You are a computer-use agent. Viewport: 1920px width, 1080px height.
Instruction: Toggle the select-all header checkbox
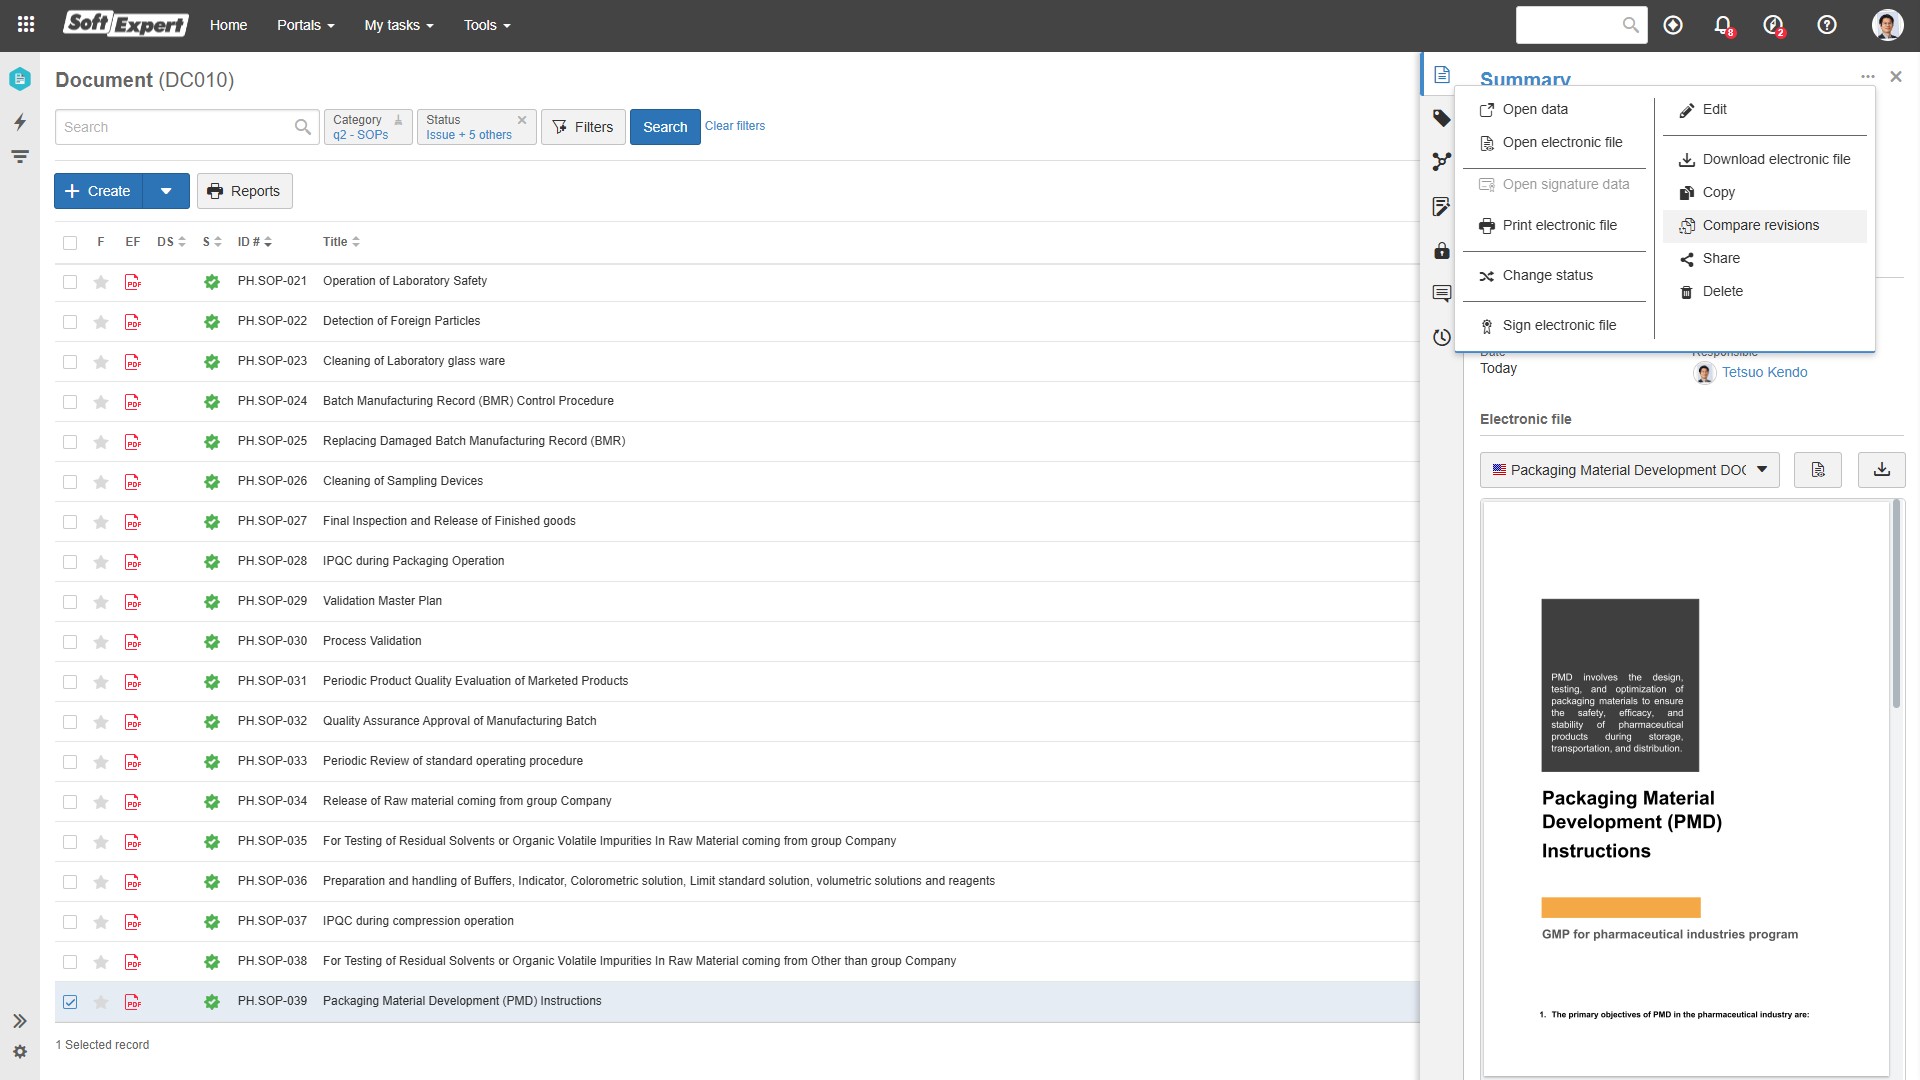pyautogui.click(x=70, y=243)
